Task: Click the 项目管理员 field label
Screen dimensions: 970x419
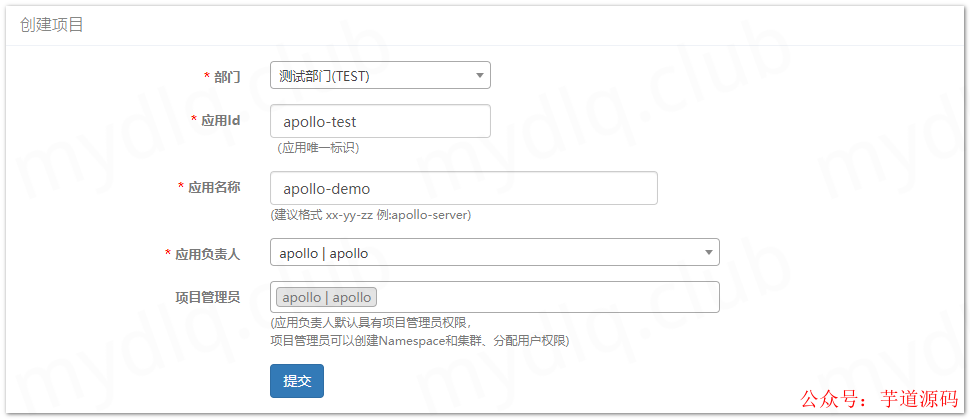Action: point(208,297)
